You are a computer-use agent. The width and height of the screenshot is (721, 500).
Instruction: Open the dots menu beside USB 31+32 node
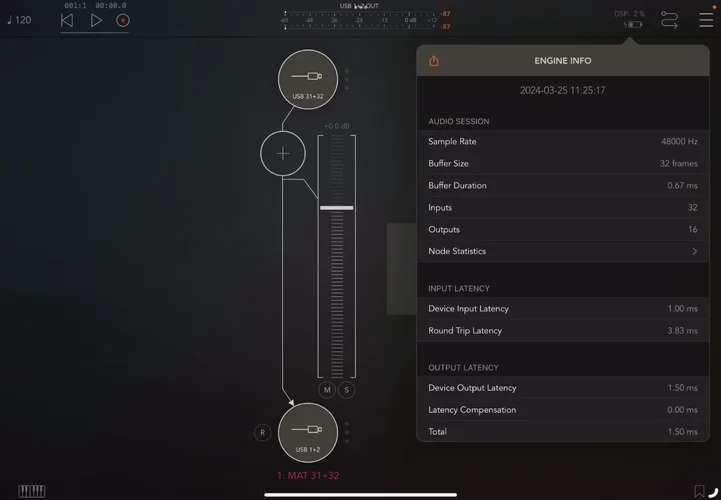tap(347, 80)
